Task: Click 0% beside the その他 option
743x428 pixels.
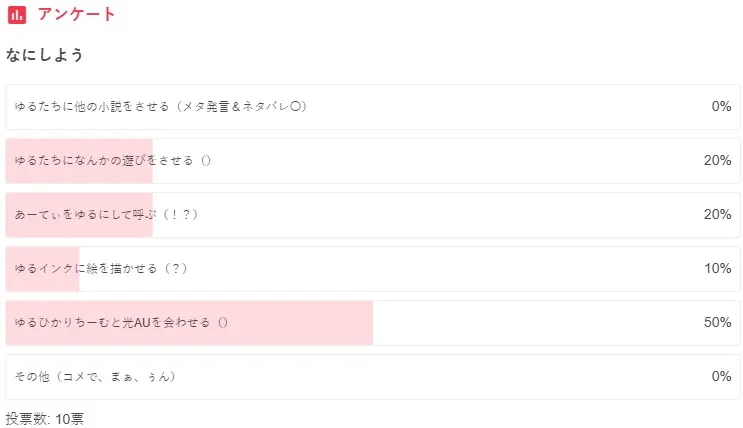Action: [x=721, y=377]
